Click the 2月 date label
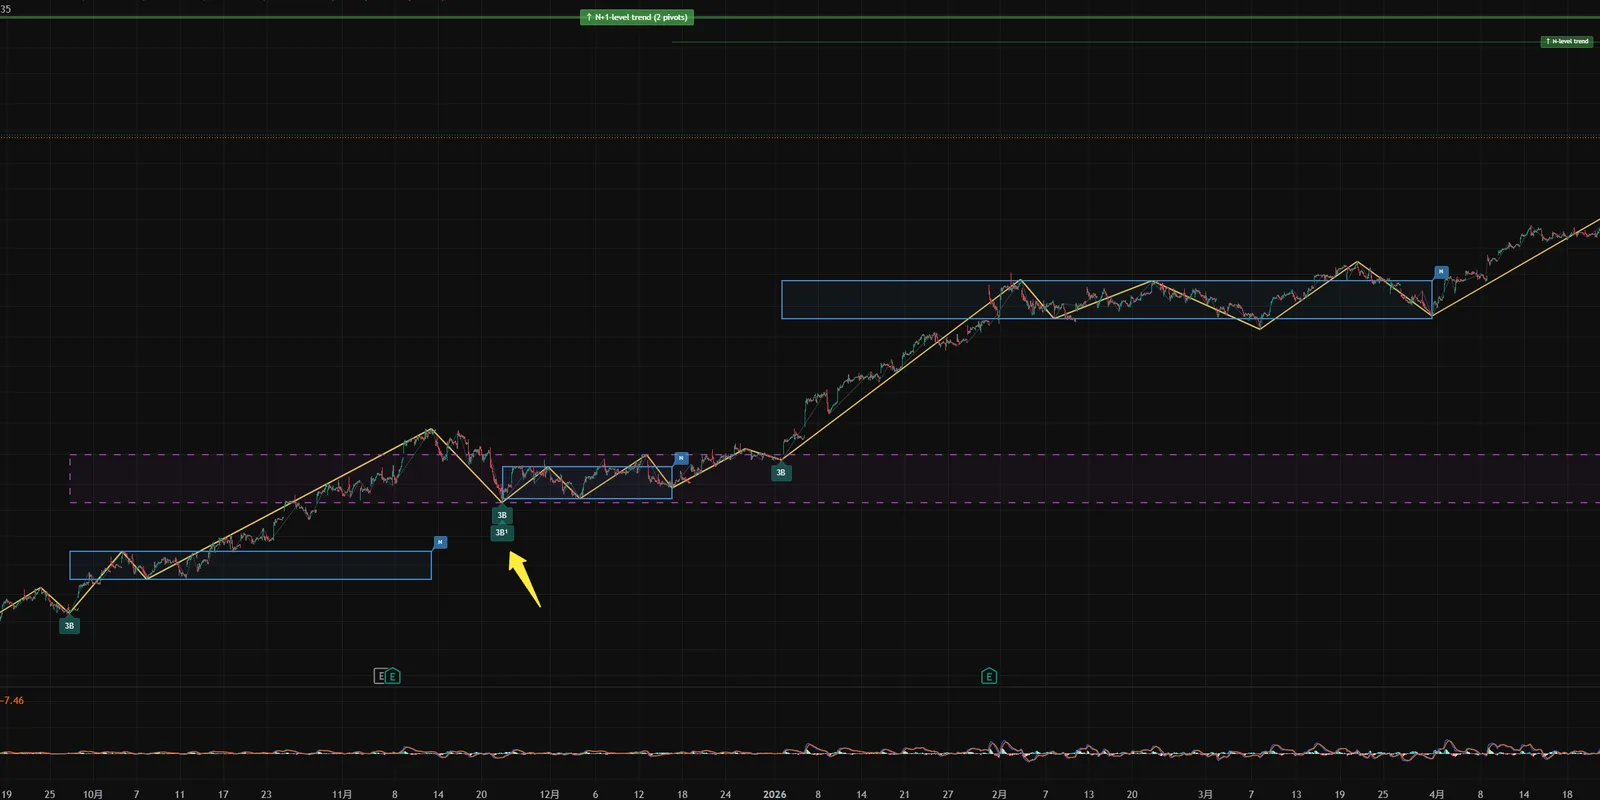Image resolution: width=1600 pixels, height=800 pixels. point(999,794)
